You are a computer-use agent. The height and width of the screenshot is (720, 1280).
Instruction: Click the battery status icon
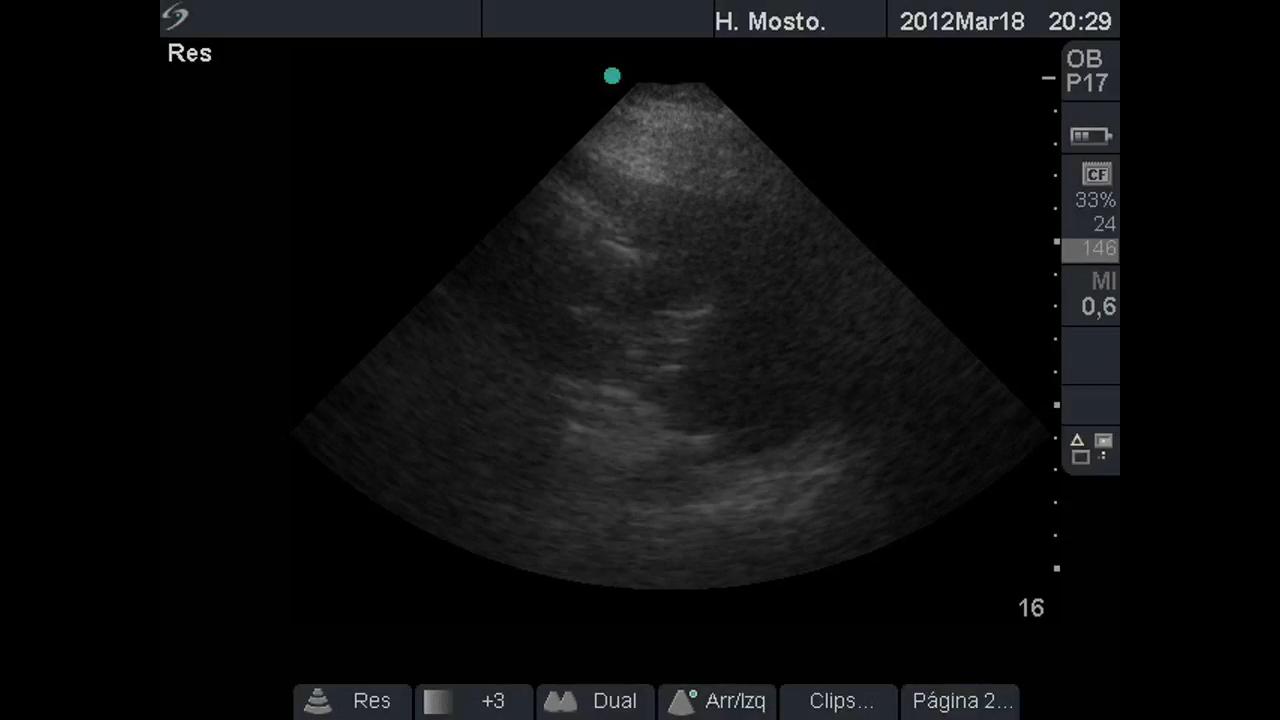pos(1090,136)
